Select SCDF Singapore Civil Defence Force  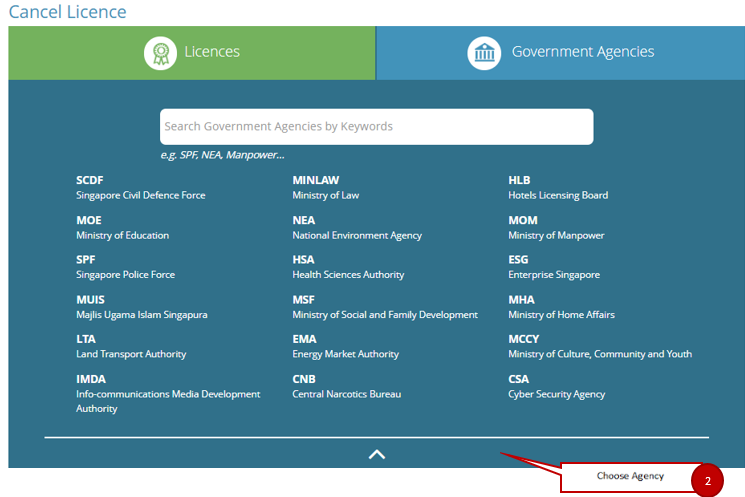pos(140,188)
